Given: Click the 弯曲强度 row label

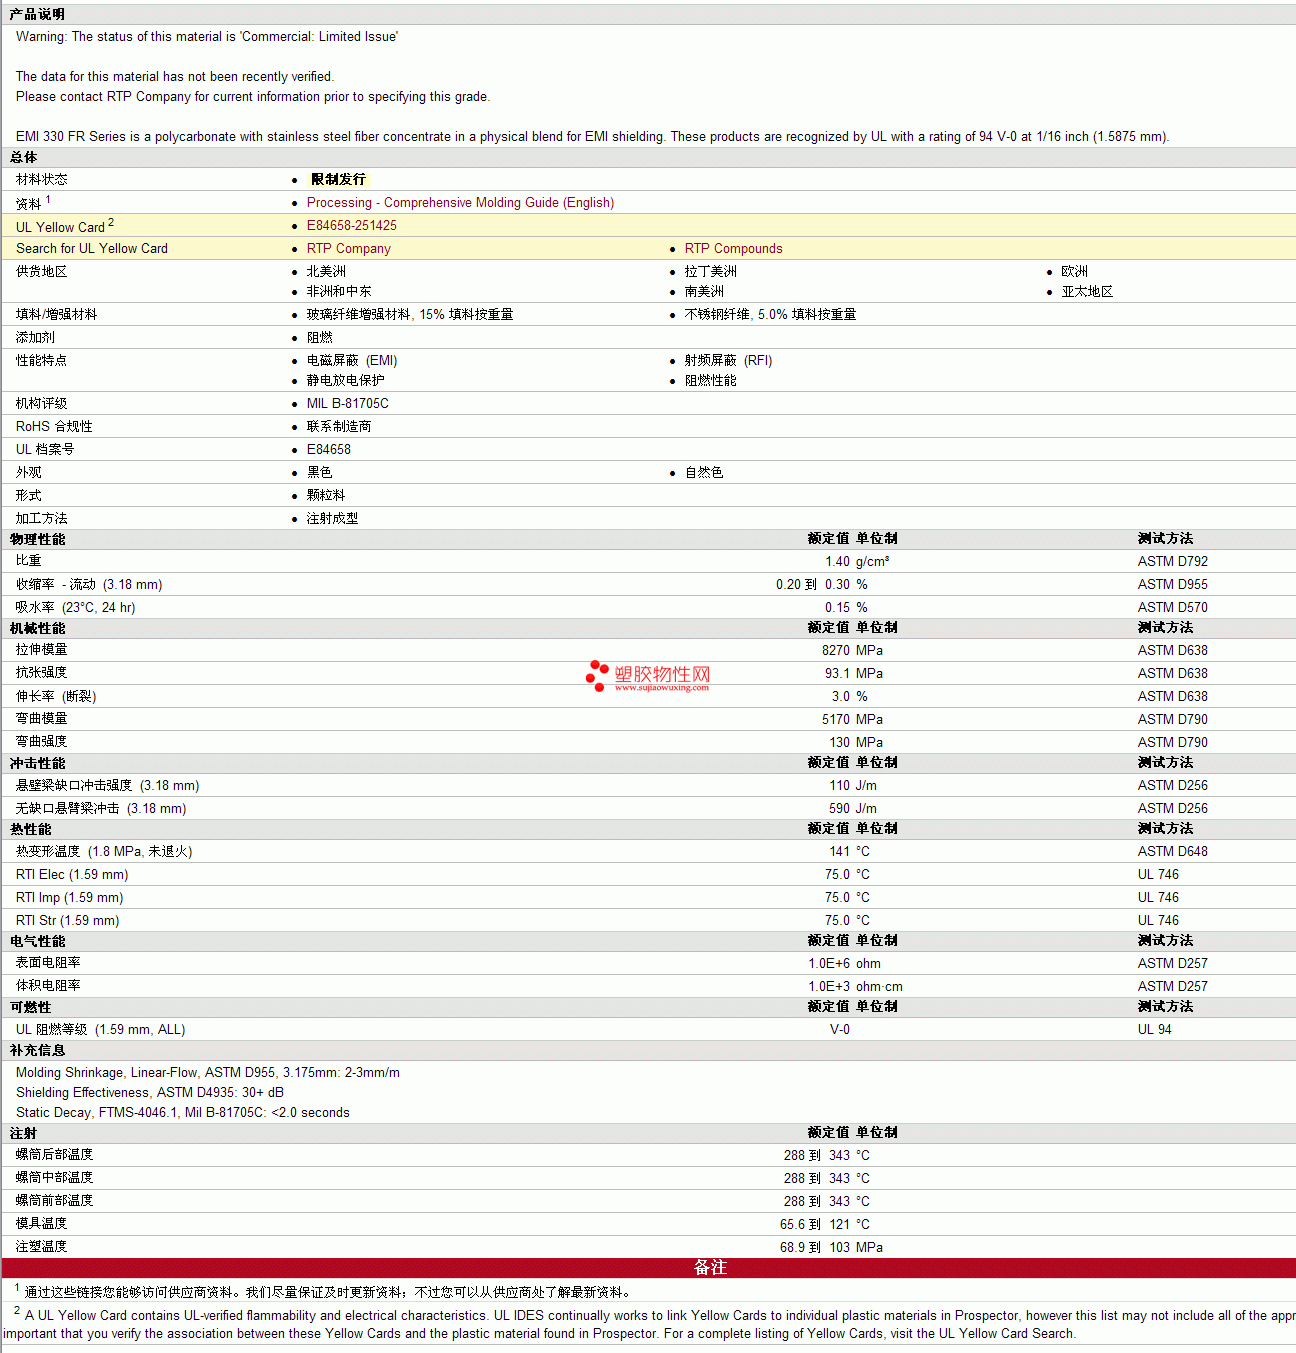Looking at the screenshot, I should coord(42,741).
